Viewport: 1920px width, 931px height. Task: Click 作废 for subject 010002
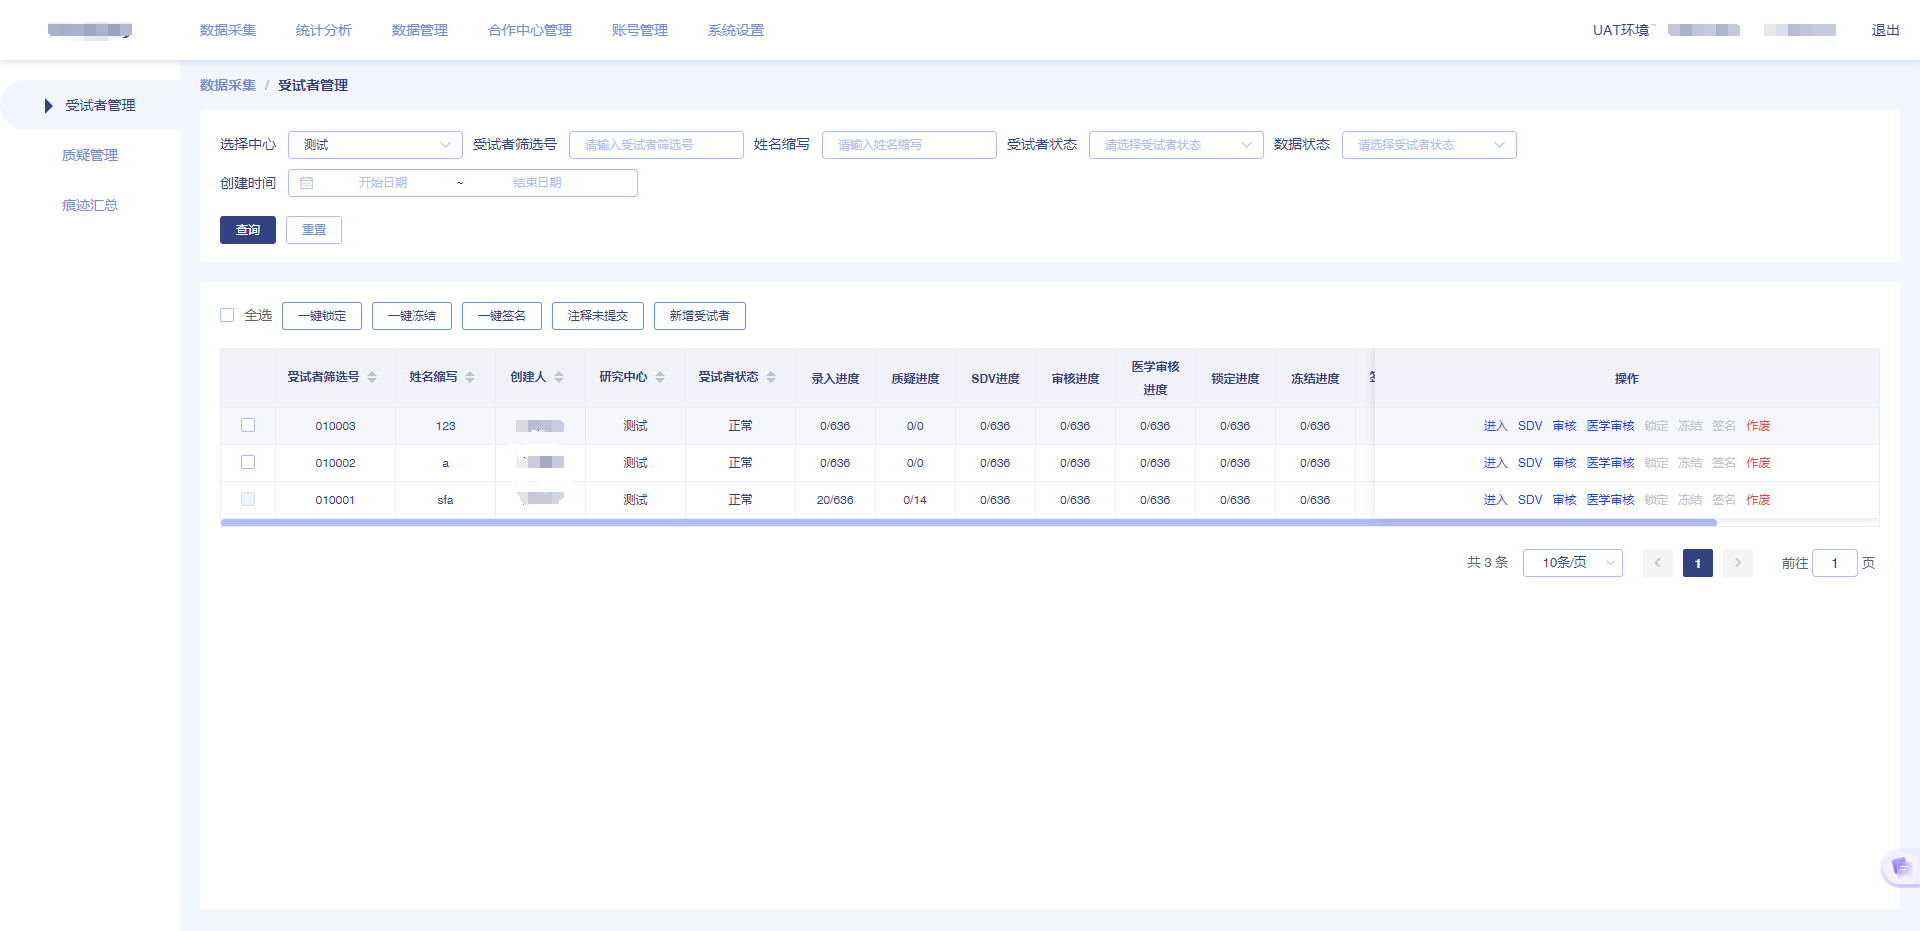[1759, 463]
